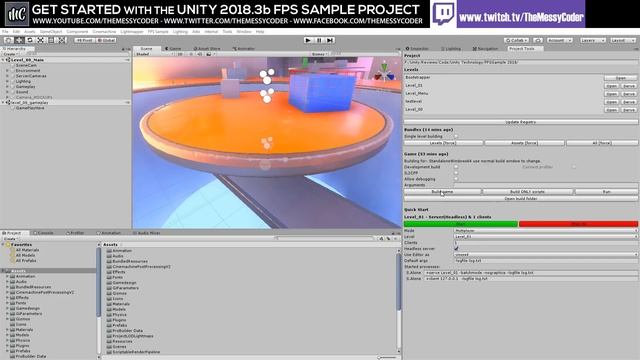Click the red Stop All button
Screen dimensions: 640x360
(578, 224)
